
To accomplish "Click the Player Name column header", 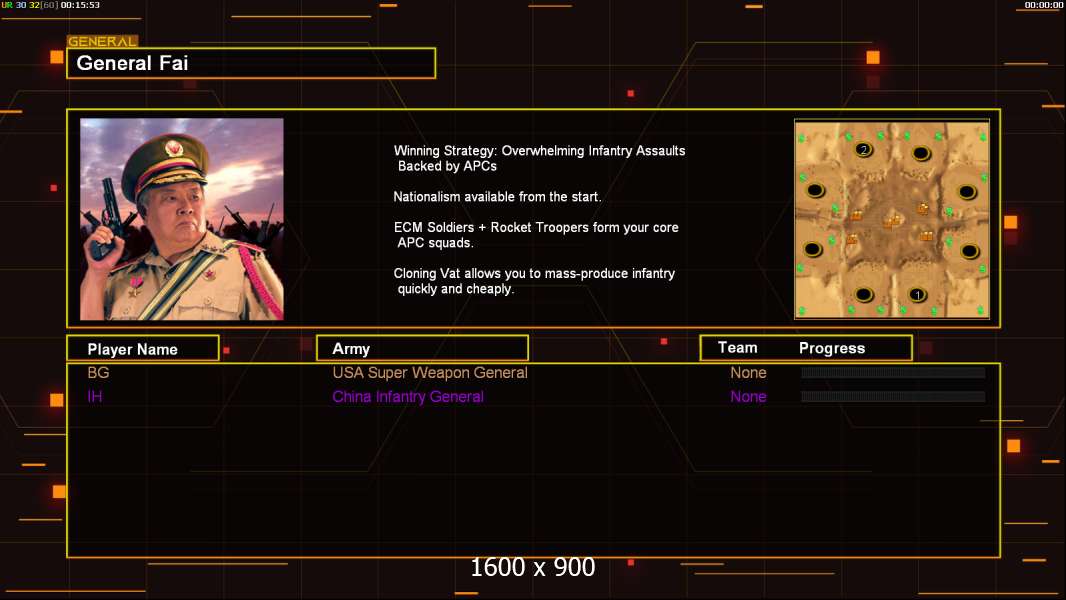I will tap(143, 349).
